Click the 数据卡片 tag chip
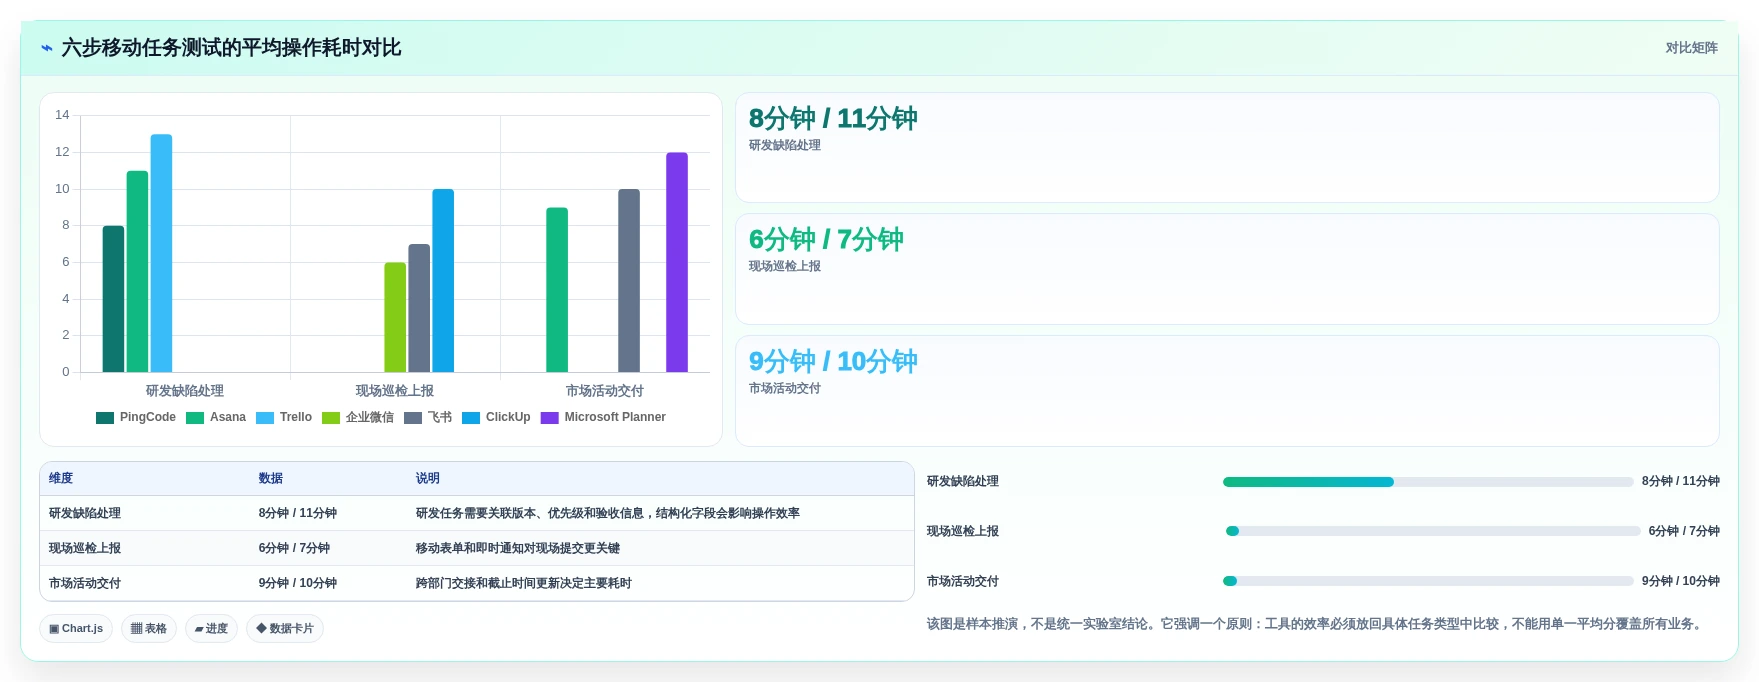1759x682 pixels. coord(285,629)
